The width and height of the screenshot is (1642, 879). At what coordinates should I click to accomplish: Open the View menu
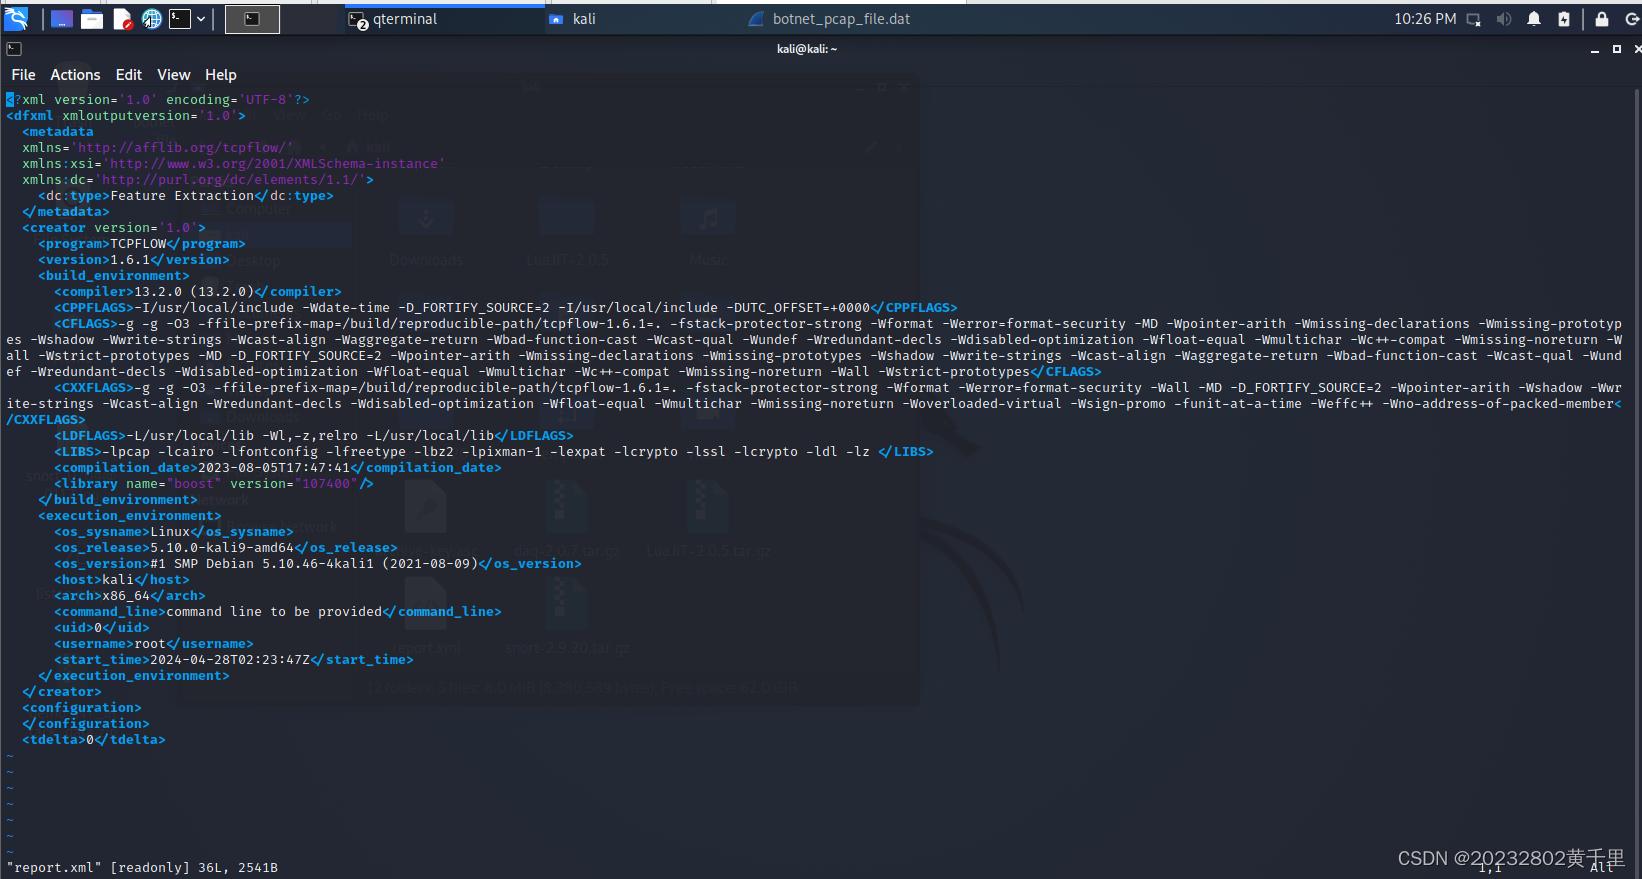(174, 75)
